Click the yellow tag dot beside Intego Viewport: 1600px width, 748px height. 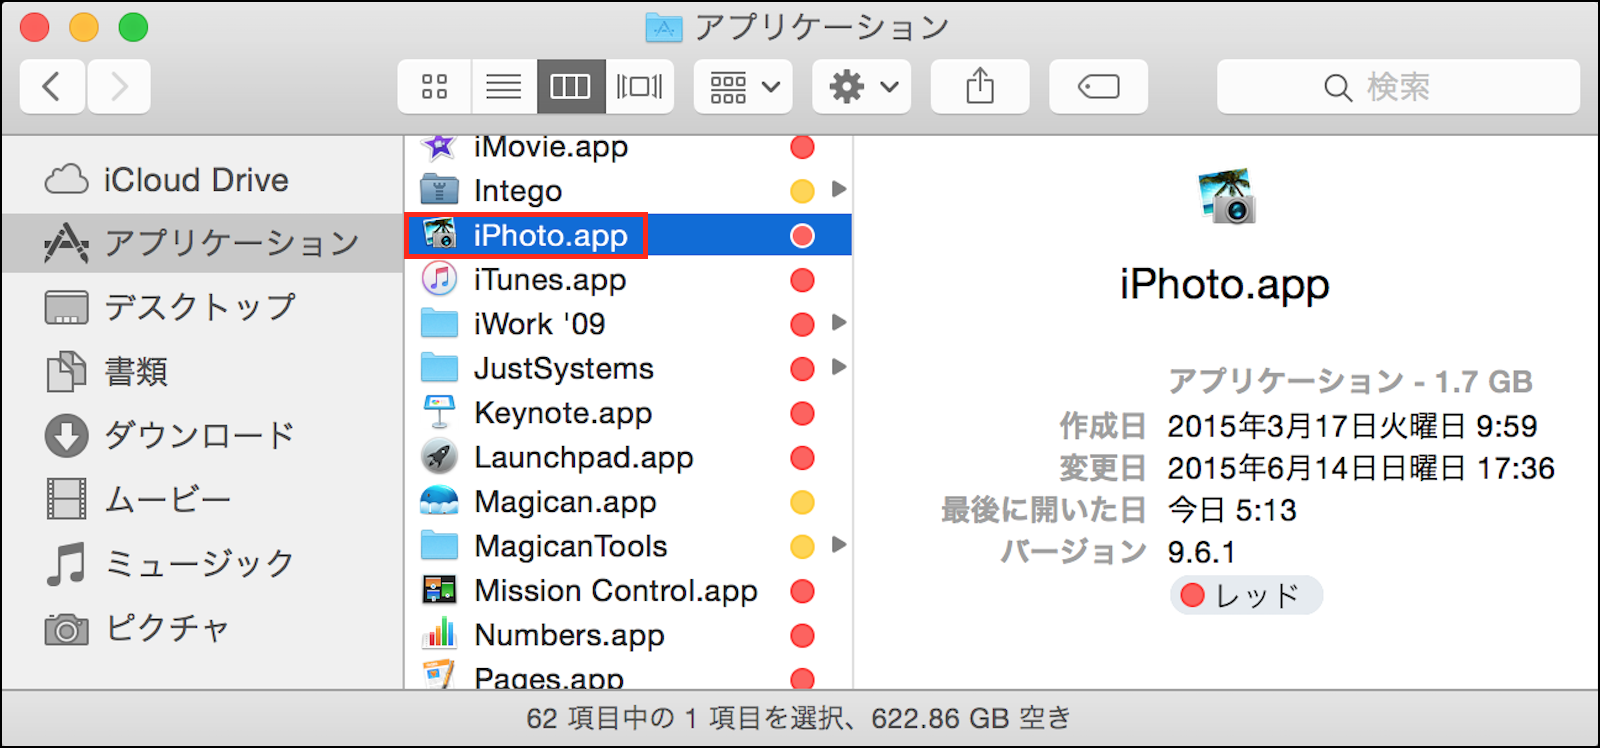point(802,191)
